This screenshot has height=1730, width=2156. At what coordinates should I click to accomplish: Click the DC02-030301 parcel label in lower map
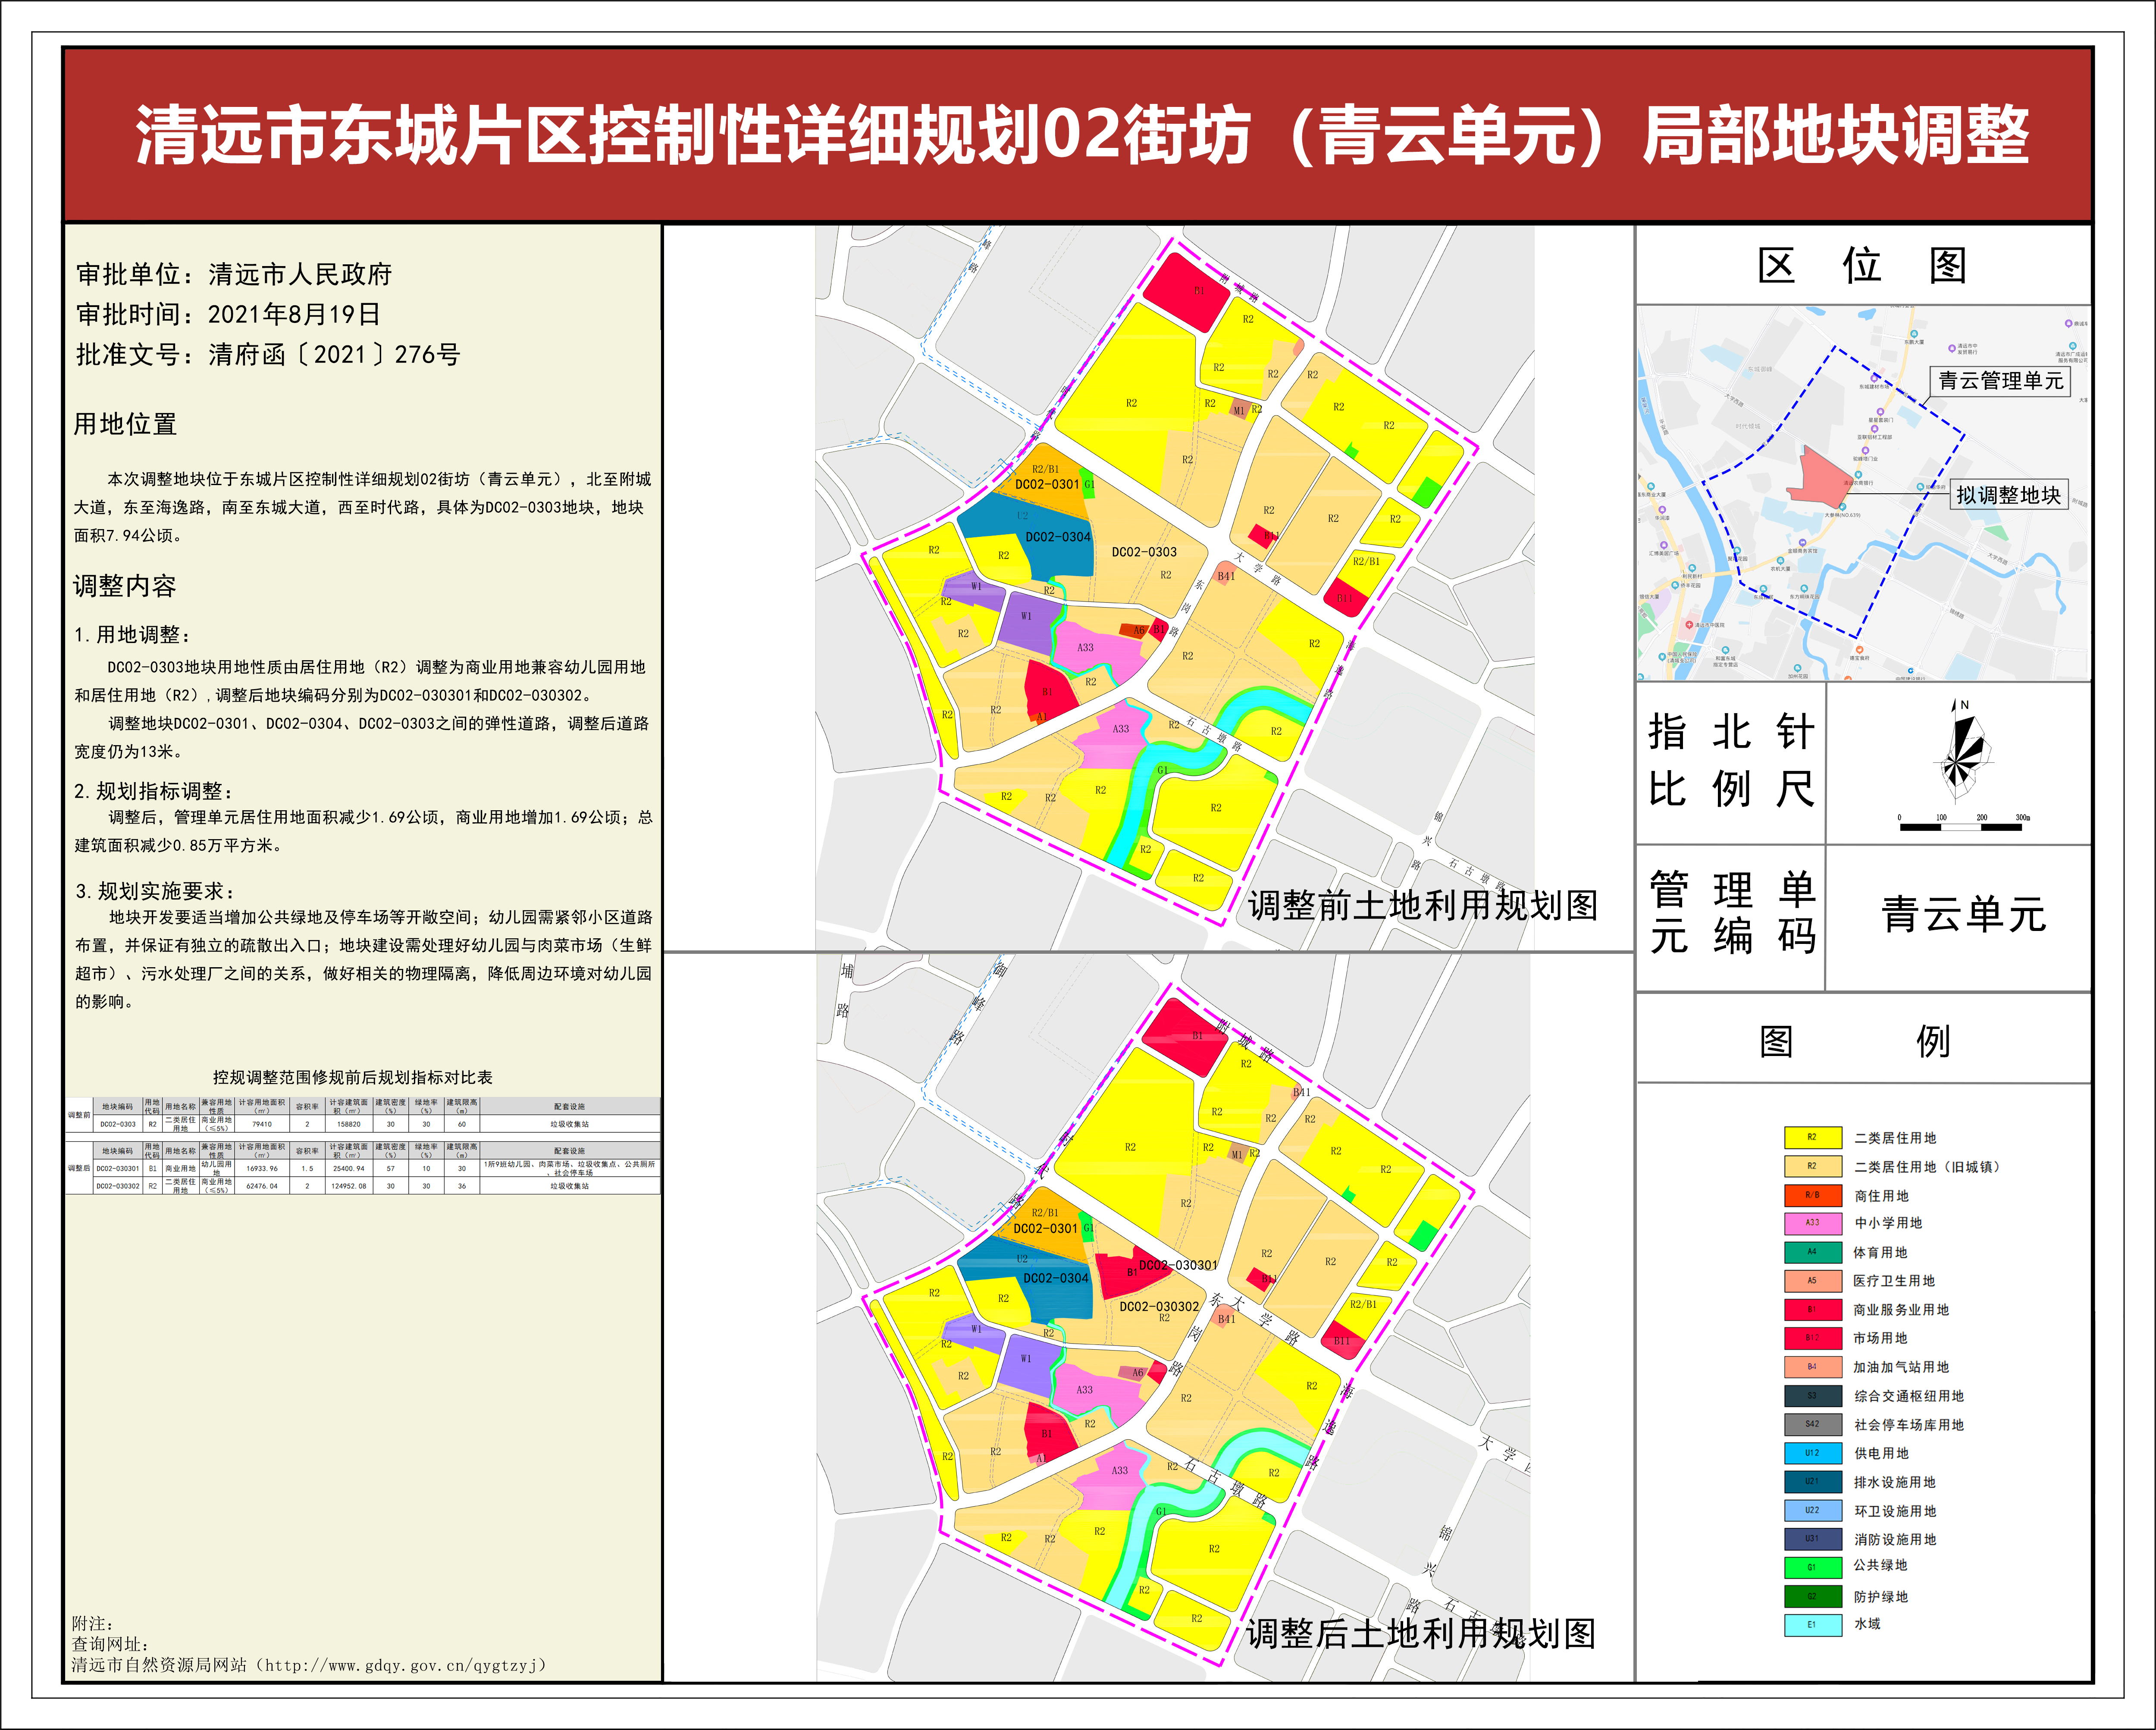[1178, 1265]
